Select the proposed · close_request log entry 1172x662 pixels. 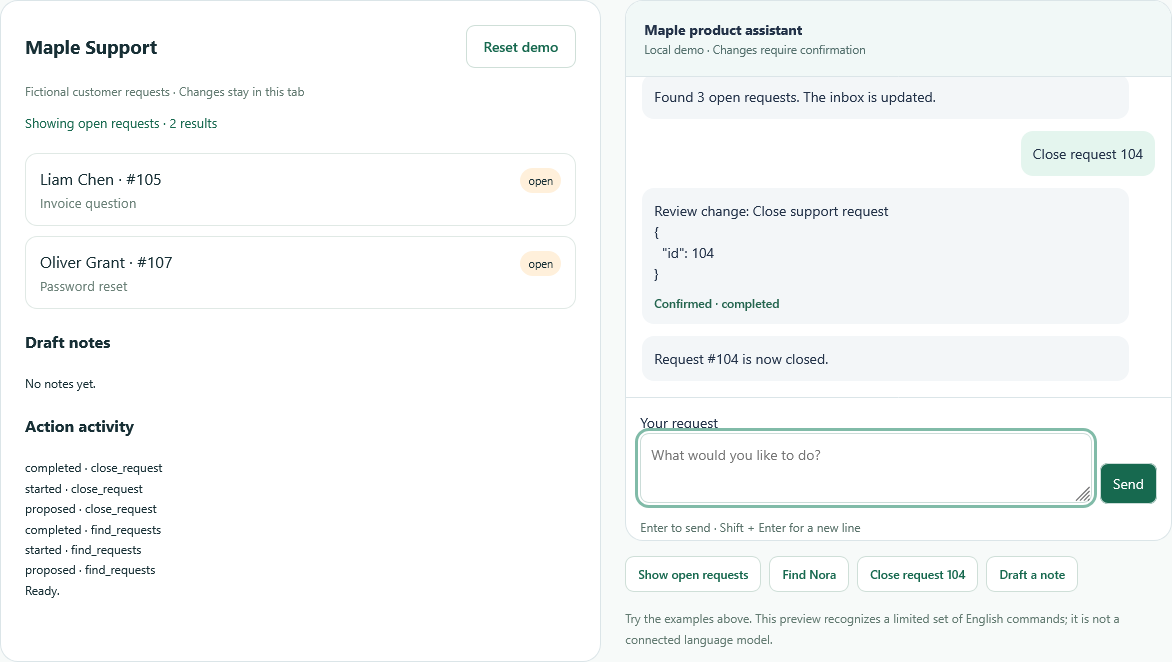click(x=90, y=509)
